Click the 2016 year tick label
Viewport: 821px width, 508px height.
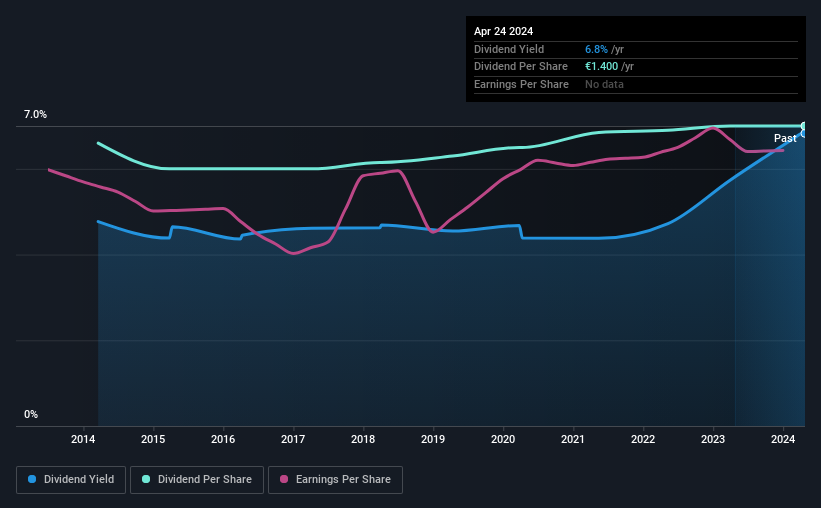223,439
